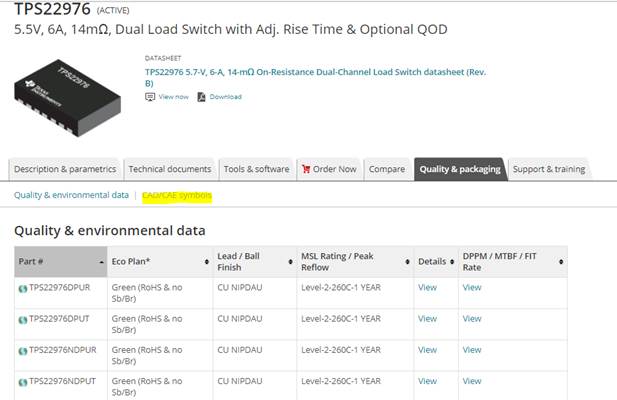Click Green (RoHS & no Sb/Br) in TPS22976NDPUR row
This screenshot has width=617, height=400.
pos(147,356)
